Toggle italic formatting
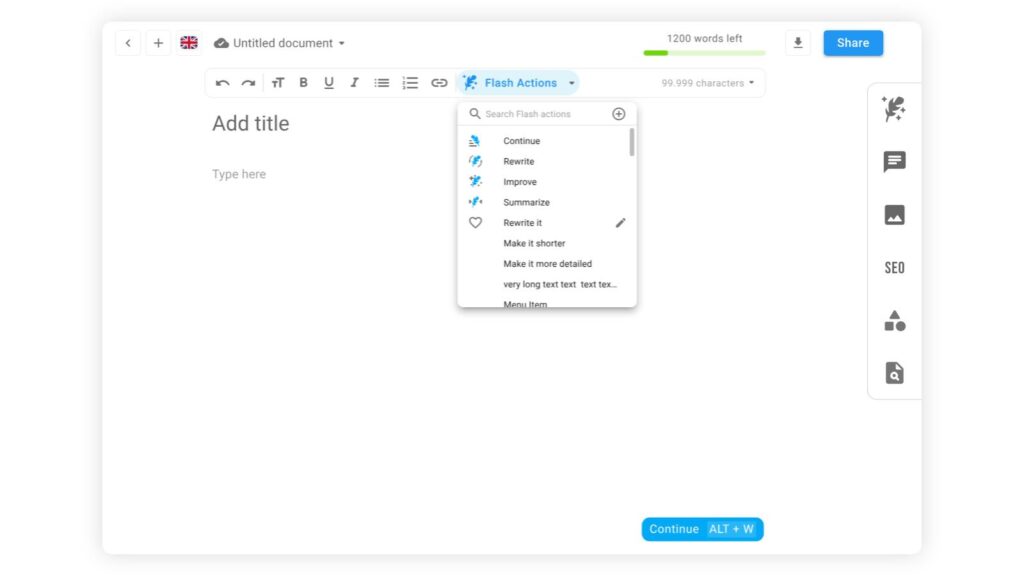This screenshot has width=1024, height=576. tap(354, 83)
